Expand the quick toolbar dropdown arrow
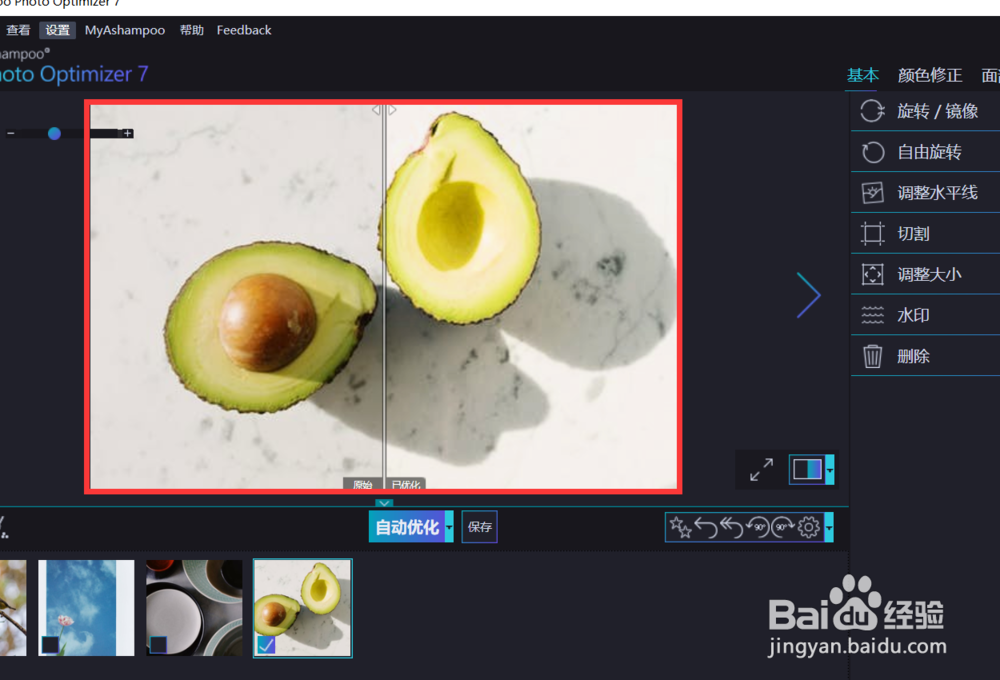Image resolution: width=1000 pixels, height=680 pixels. (x=829, y=528)
